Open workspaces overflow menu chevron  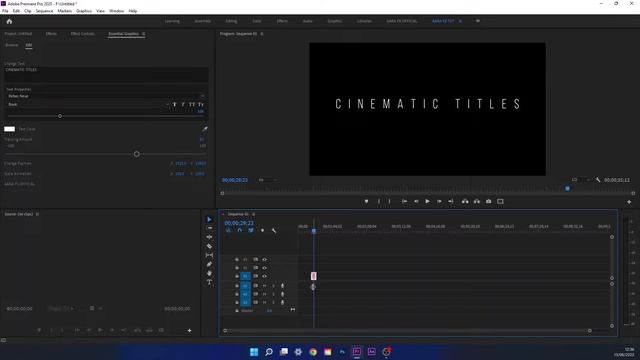[x=478, y=21]
